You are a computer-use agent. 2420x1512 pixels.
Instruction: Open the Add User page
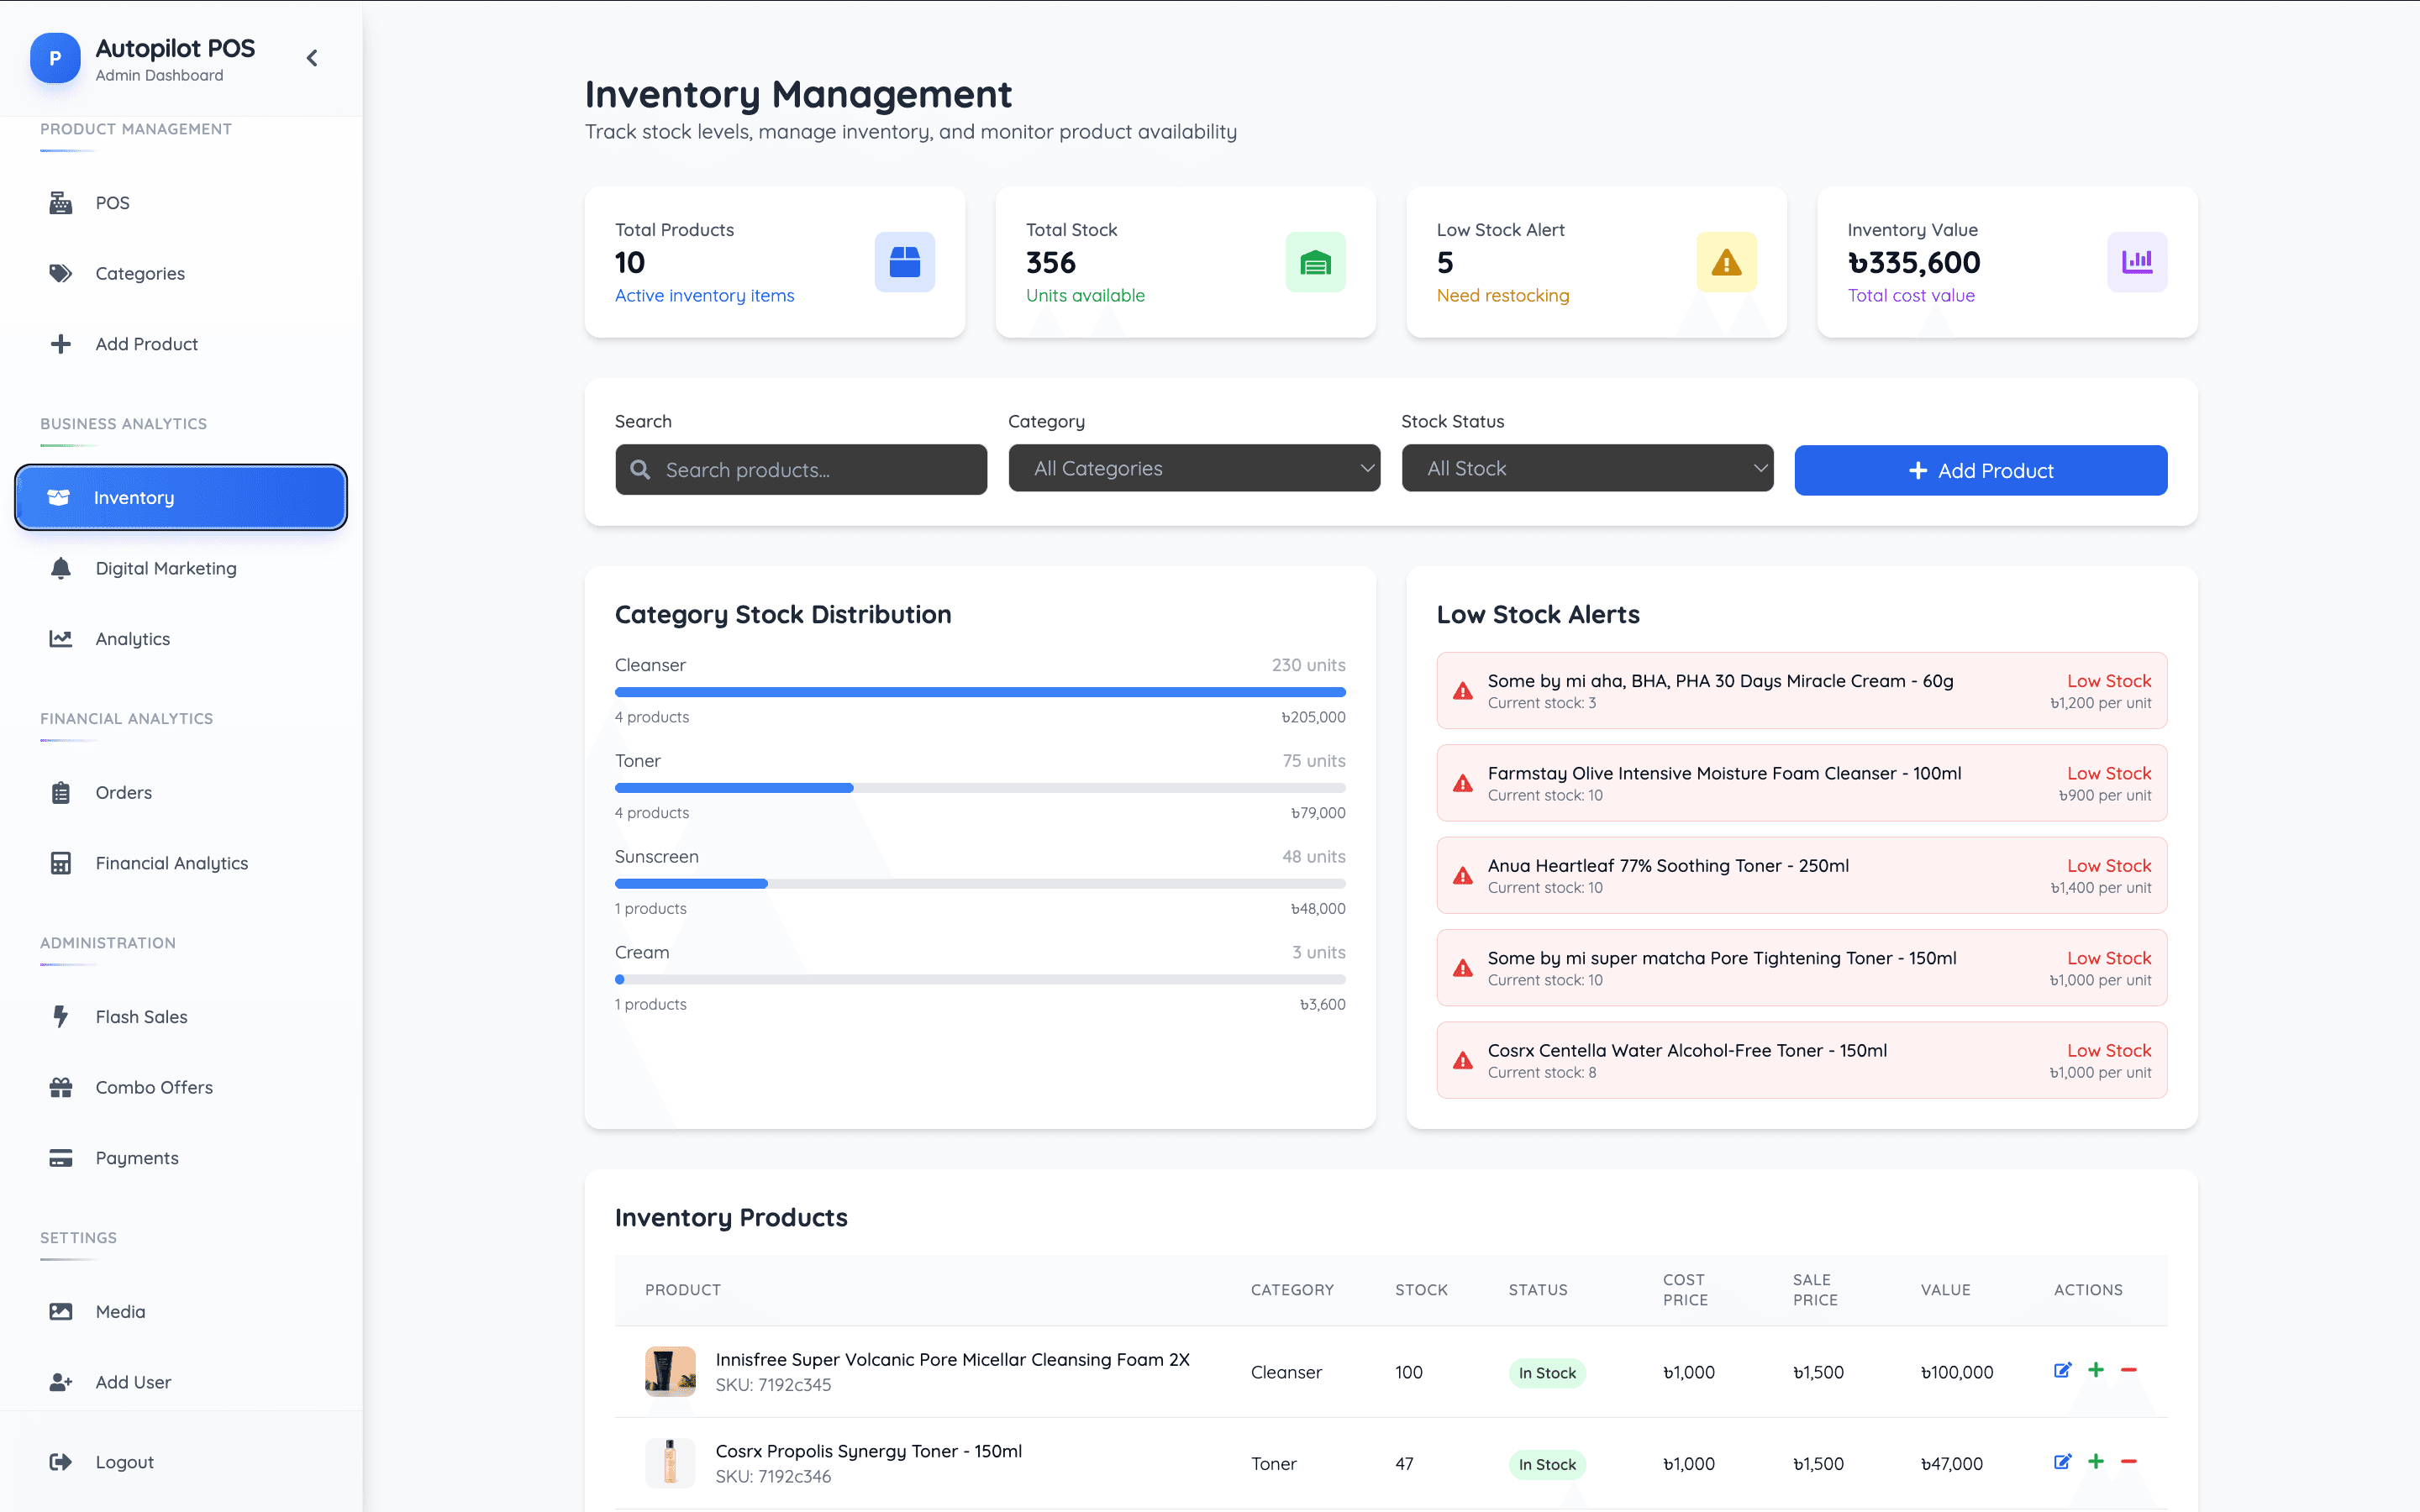pos(181,1382)
